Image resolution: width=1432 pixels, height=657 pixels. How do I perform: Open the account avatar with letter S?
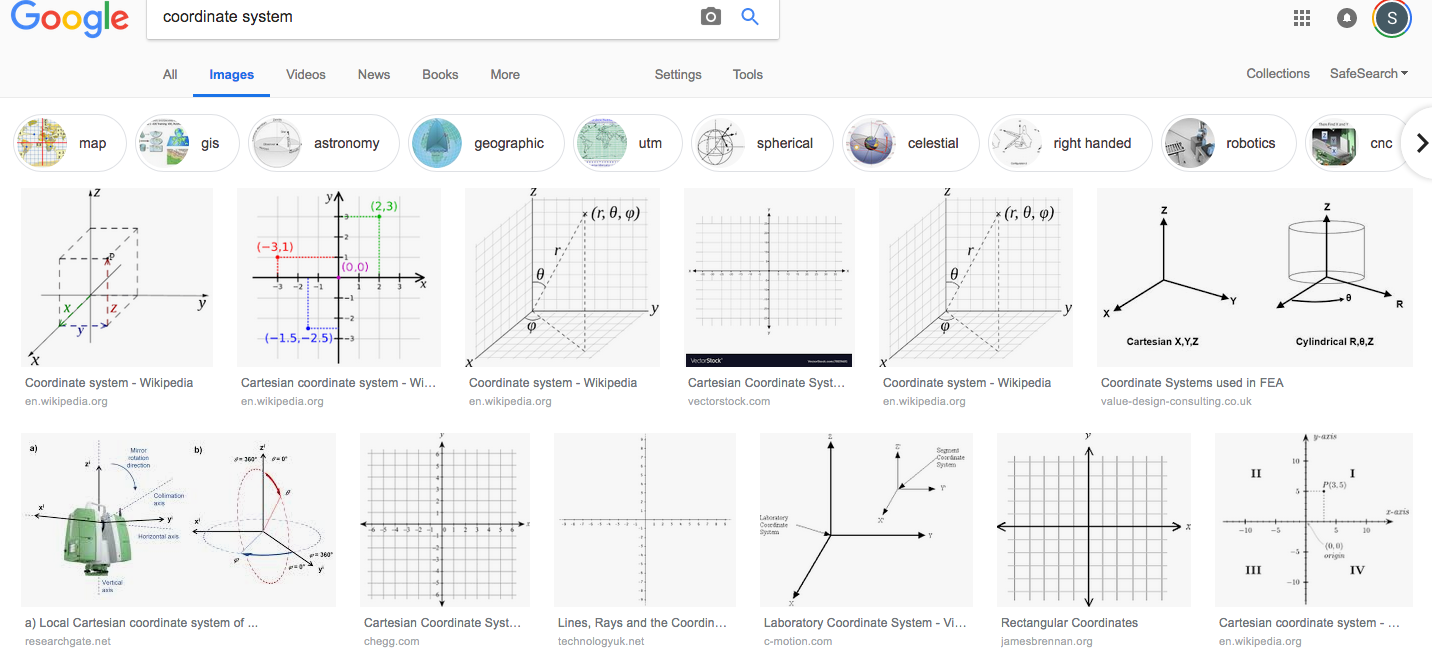pos(1392,18)
